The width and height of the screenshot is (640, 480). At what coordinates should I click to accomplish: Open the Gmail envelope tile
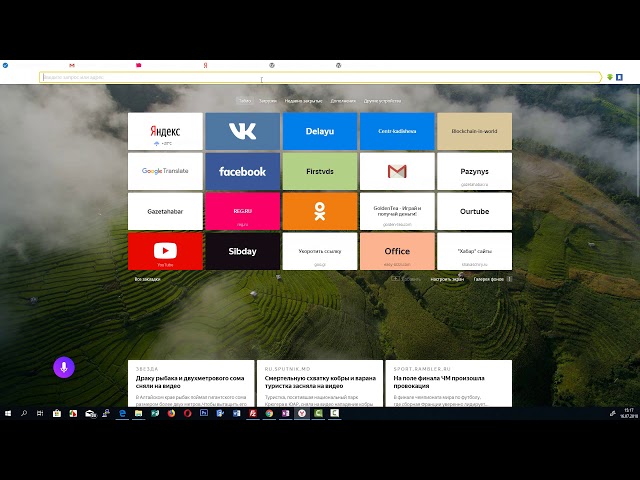(x=397, y=171)
